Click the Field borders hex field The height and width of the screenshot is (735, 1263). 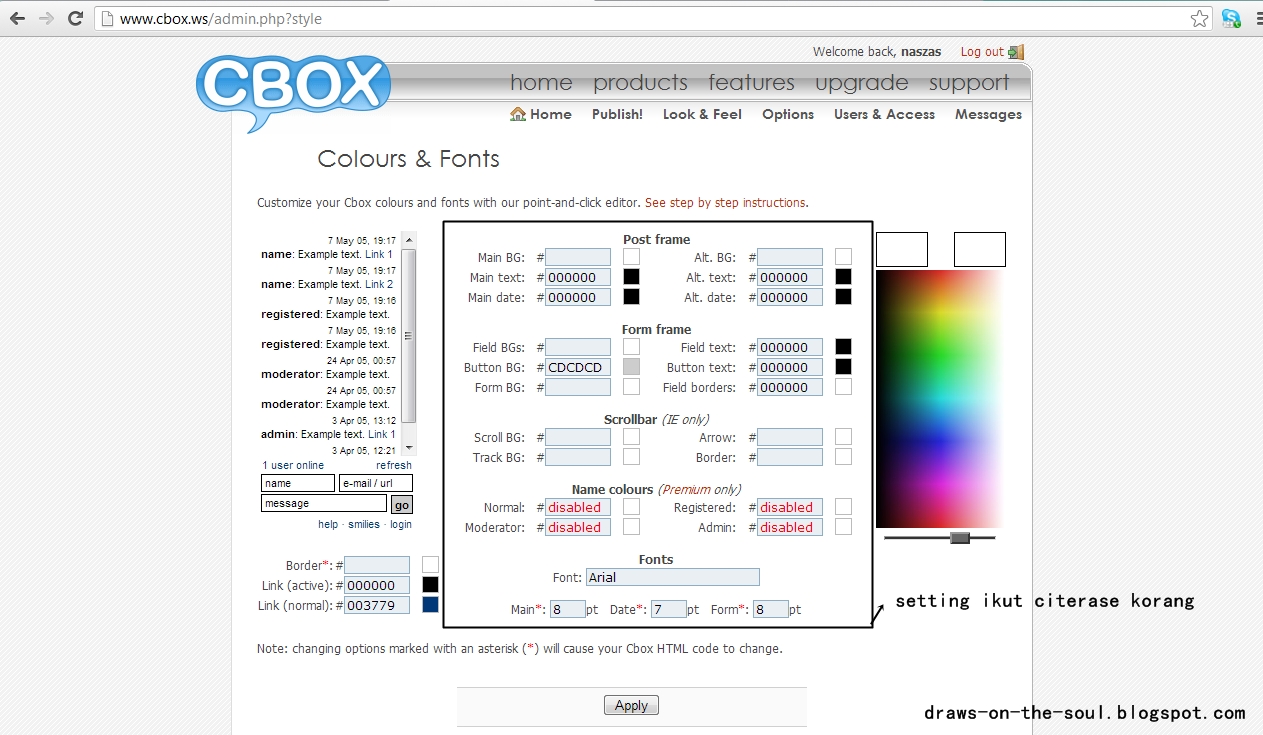[790, 387]
